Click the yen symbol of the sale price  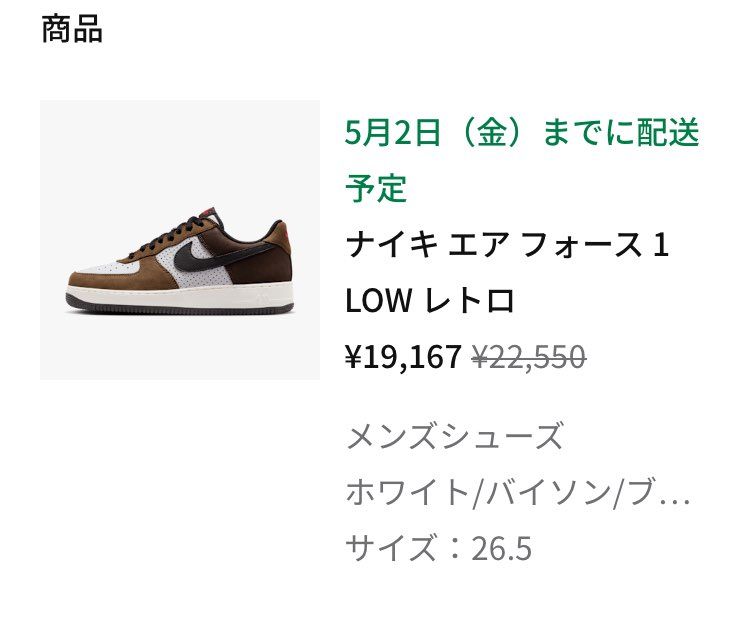(x=353, y=357)
